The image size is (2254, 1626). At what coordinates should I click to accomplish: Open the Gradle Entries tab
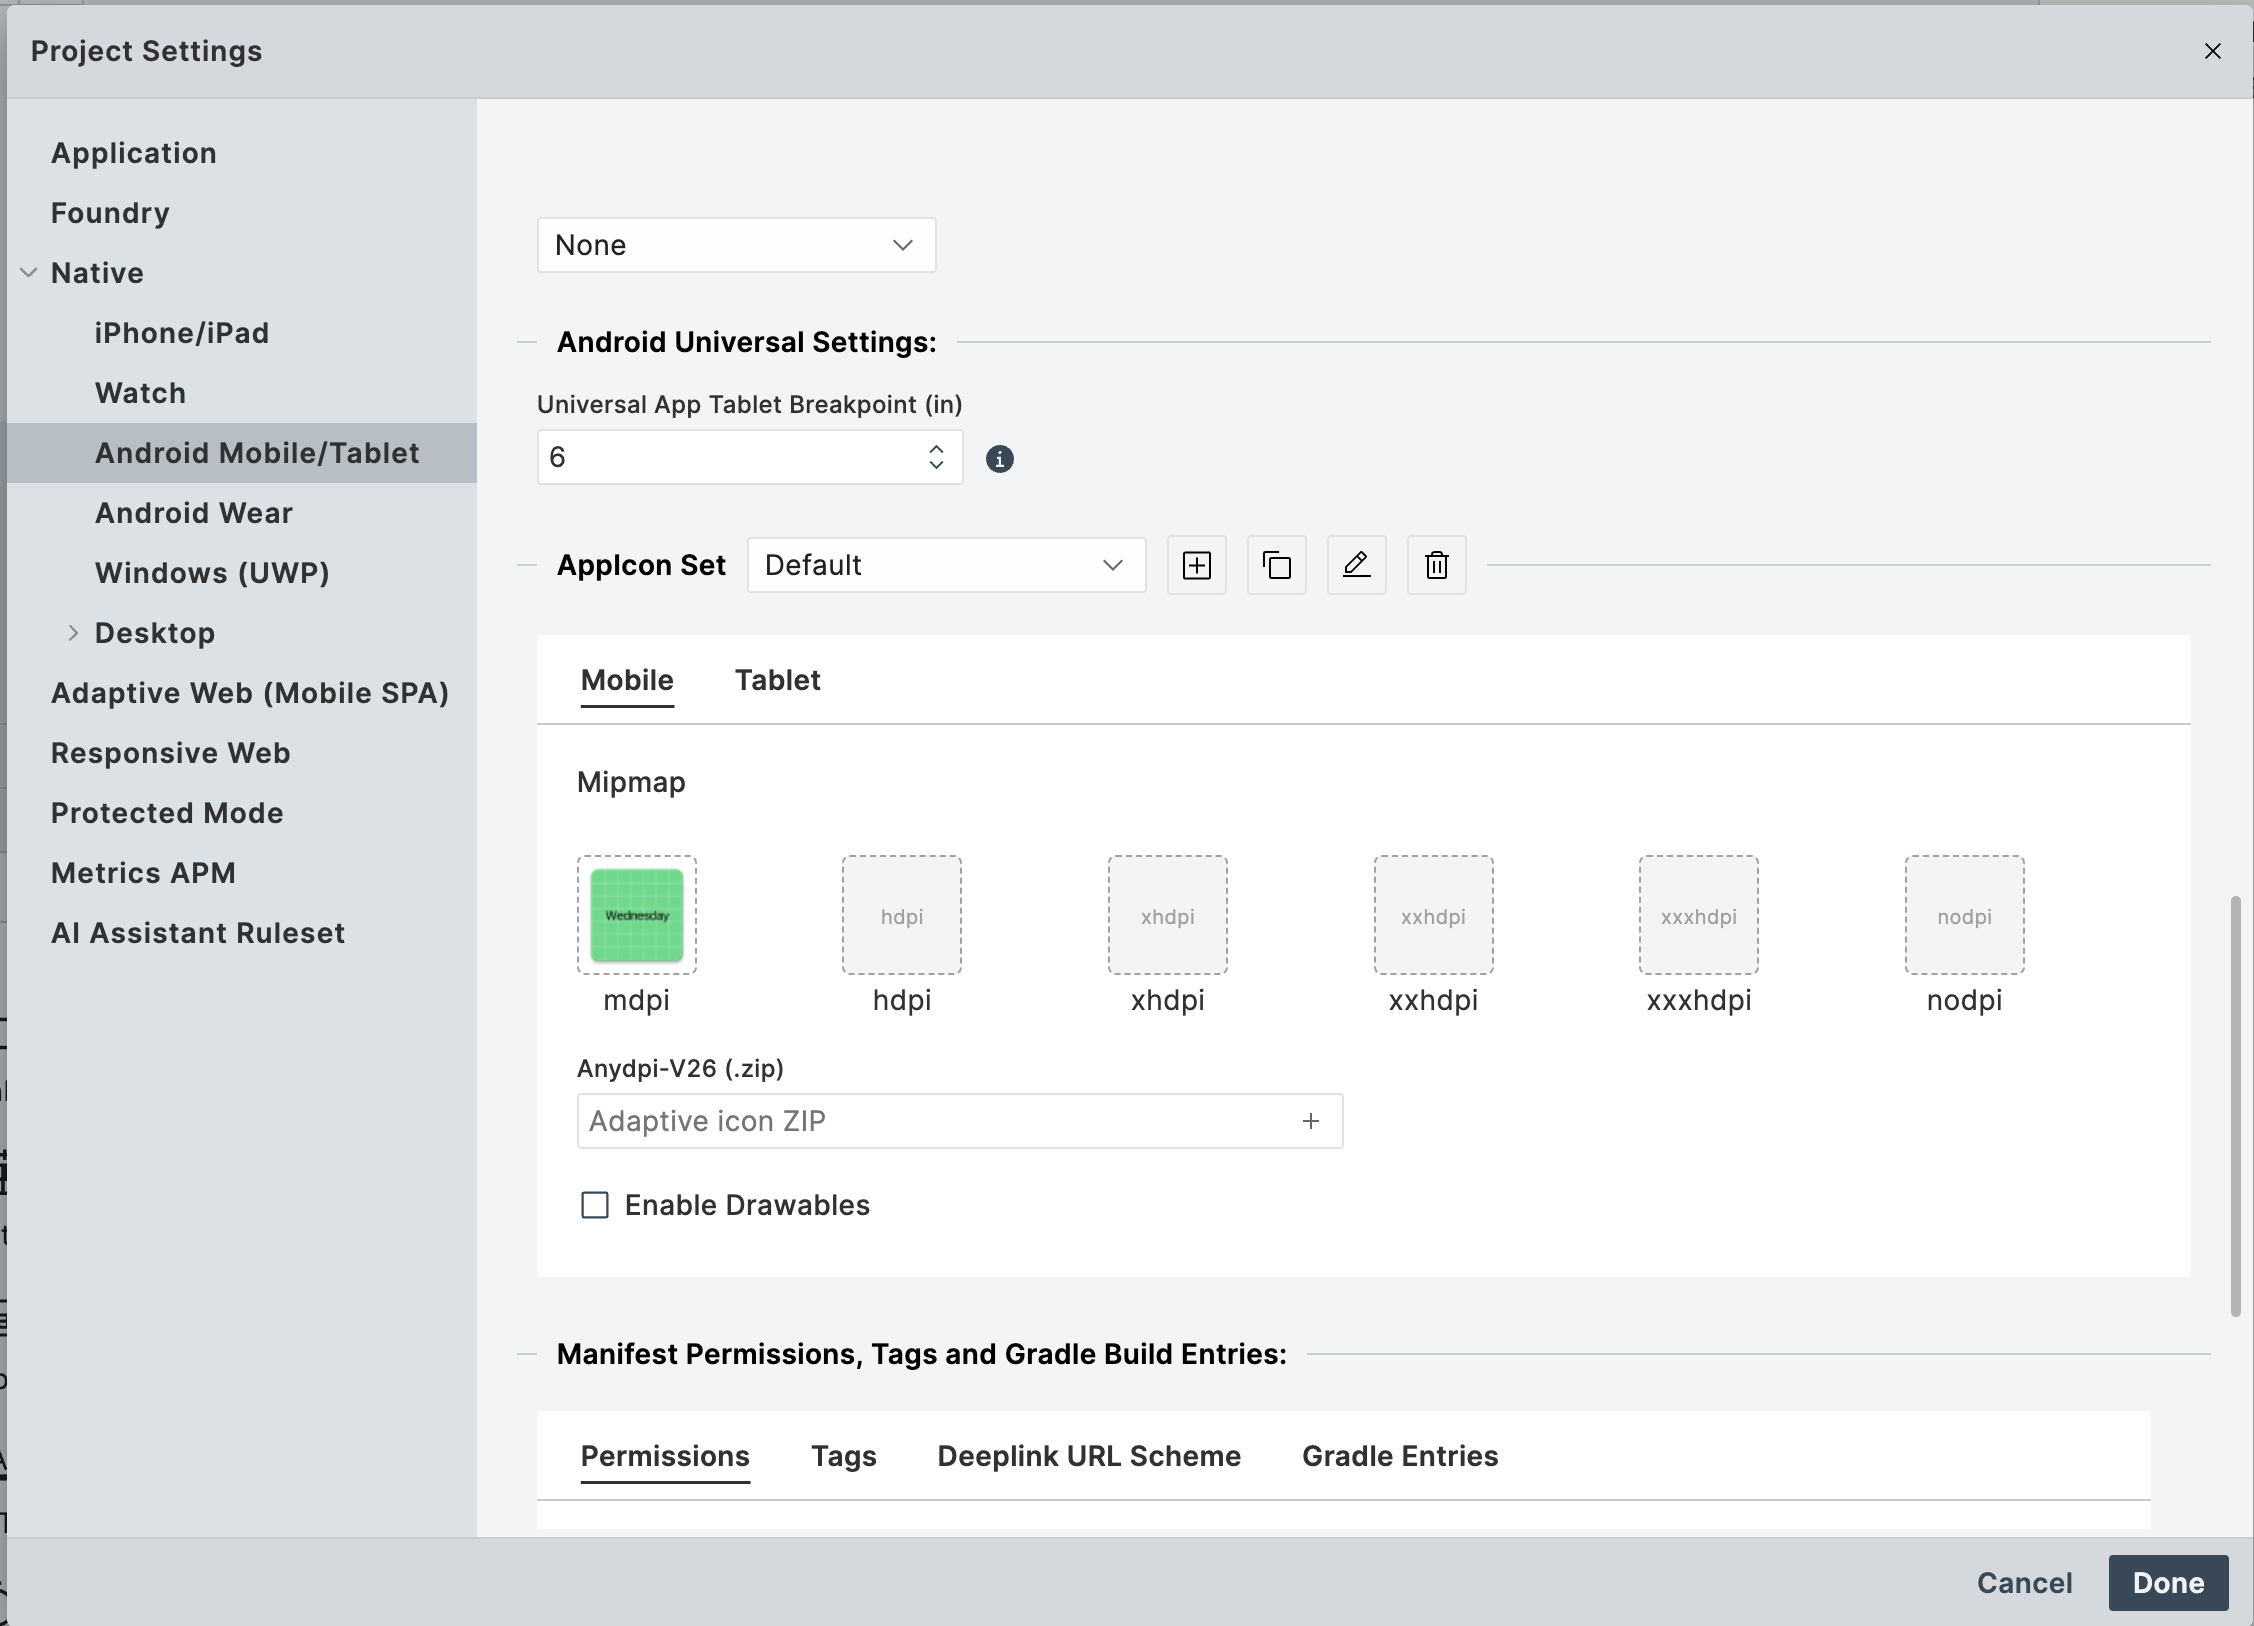[1399, 1456]
